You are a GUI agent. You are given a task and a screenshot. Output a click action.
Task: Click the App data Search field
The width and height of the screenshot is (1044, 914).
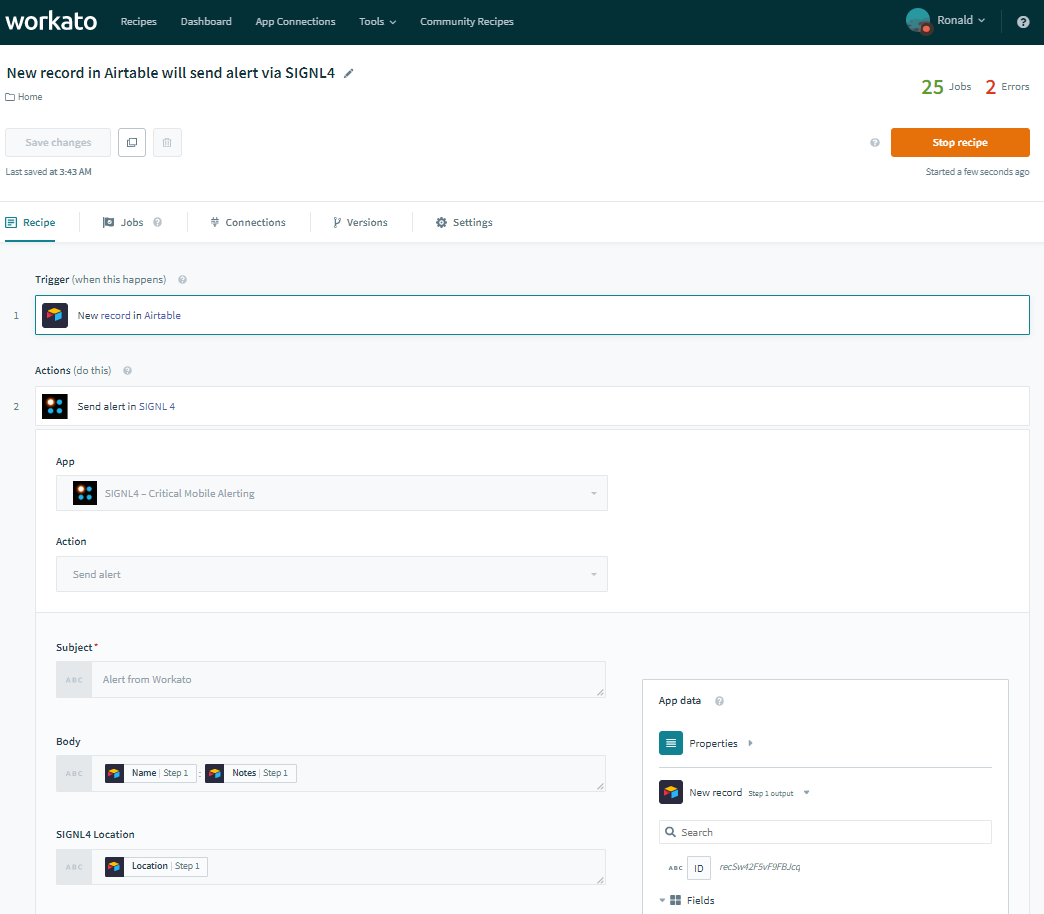825,832
